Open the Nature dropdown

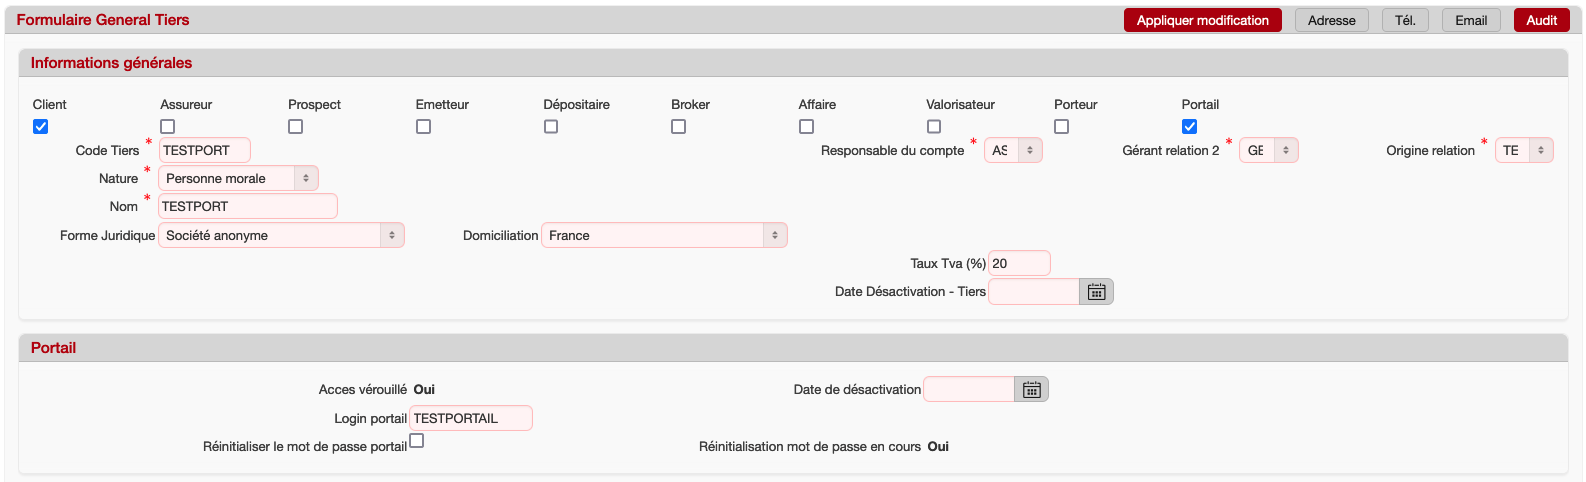pos(238,178)
